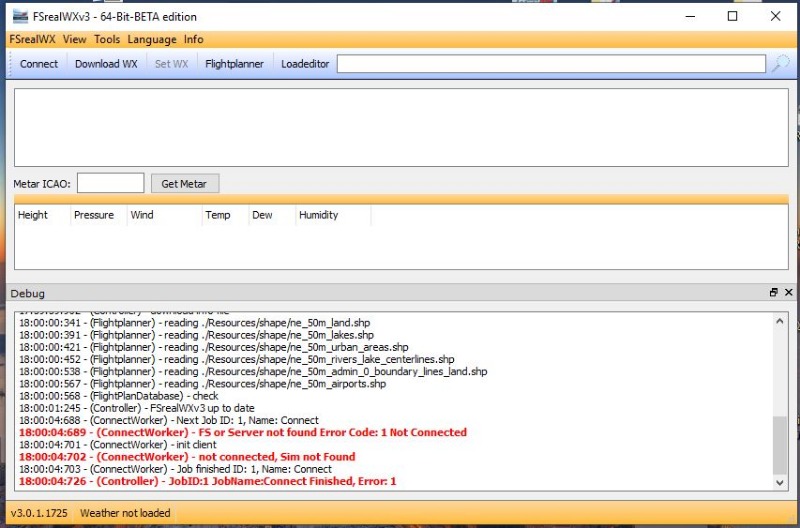Select the 'FSrealWXv3 up to date' log line
800x528 pixels.
(x=137, y=408)
